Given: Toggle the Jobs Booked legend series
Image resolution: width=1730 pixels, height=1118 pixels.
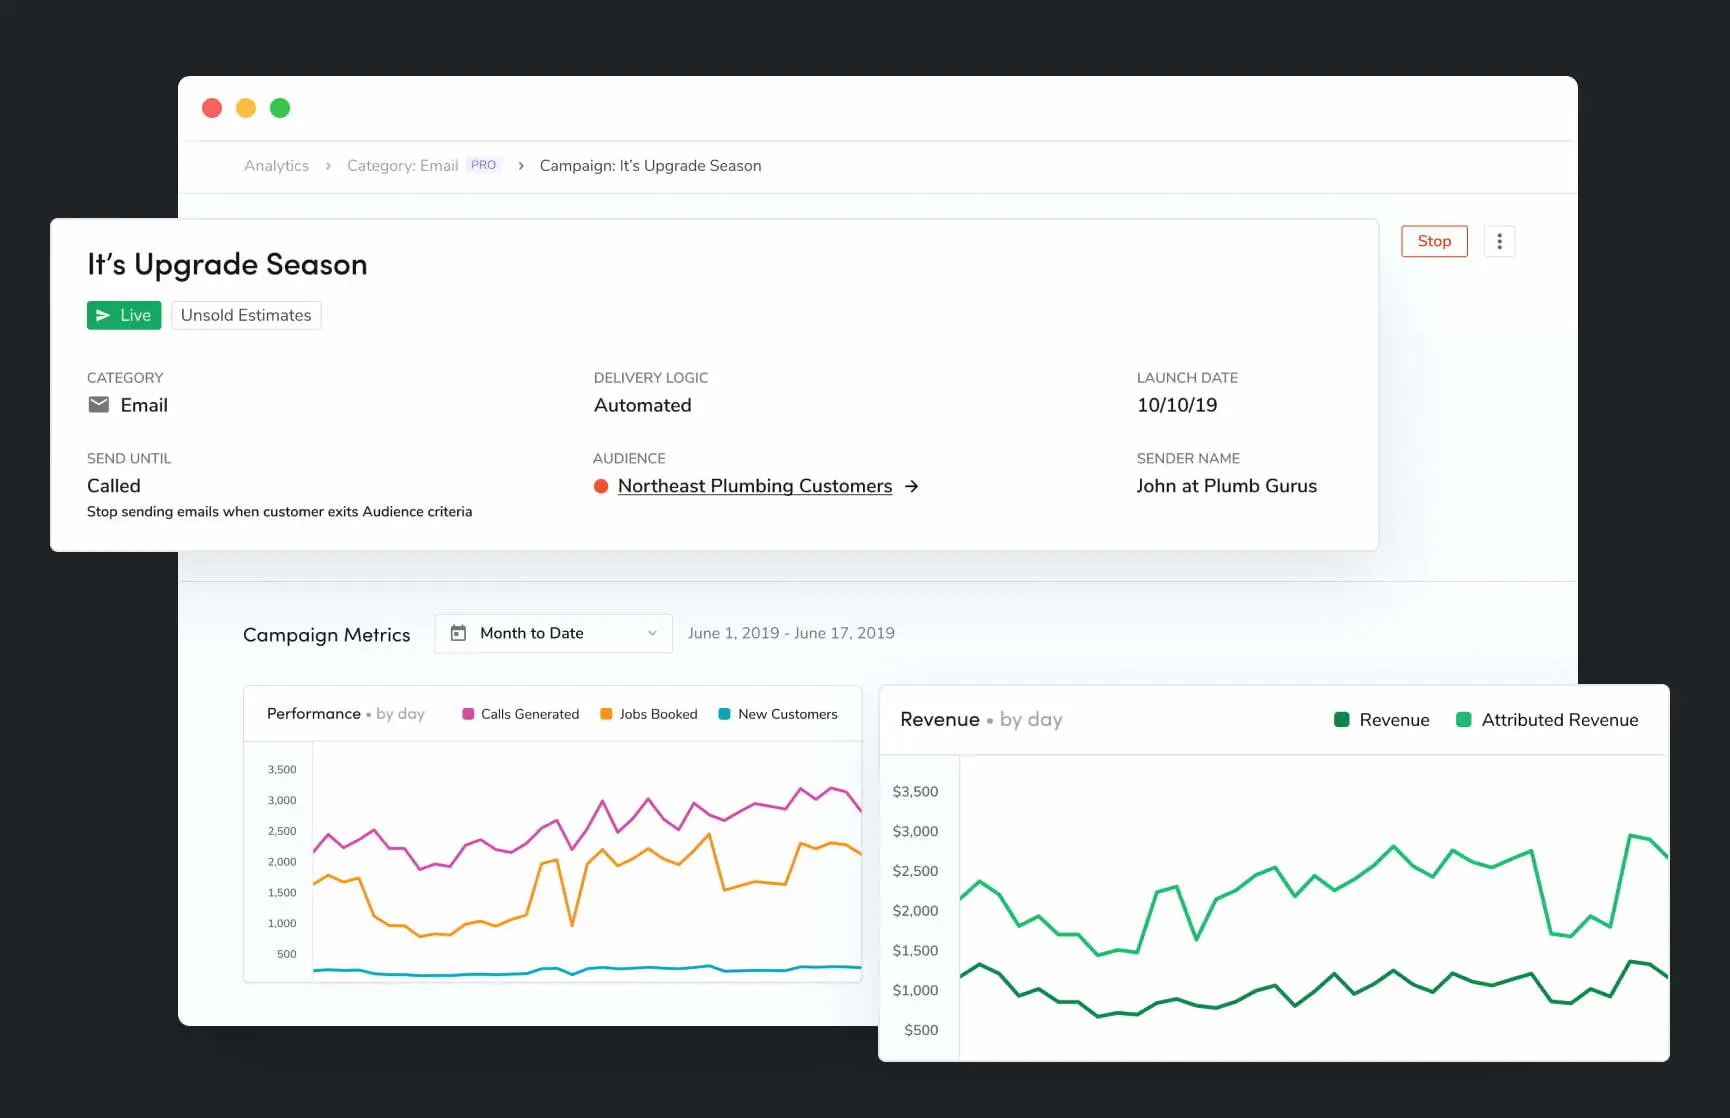Looking at the screenshot, I should pos(648,714).
